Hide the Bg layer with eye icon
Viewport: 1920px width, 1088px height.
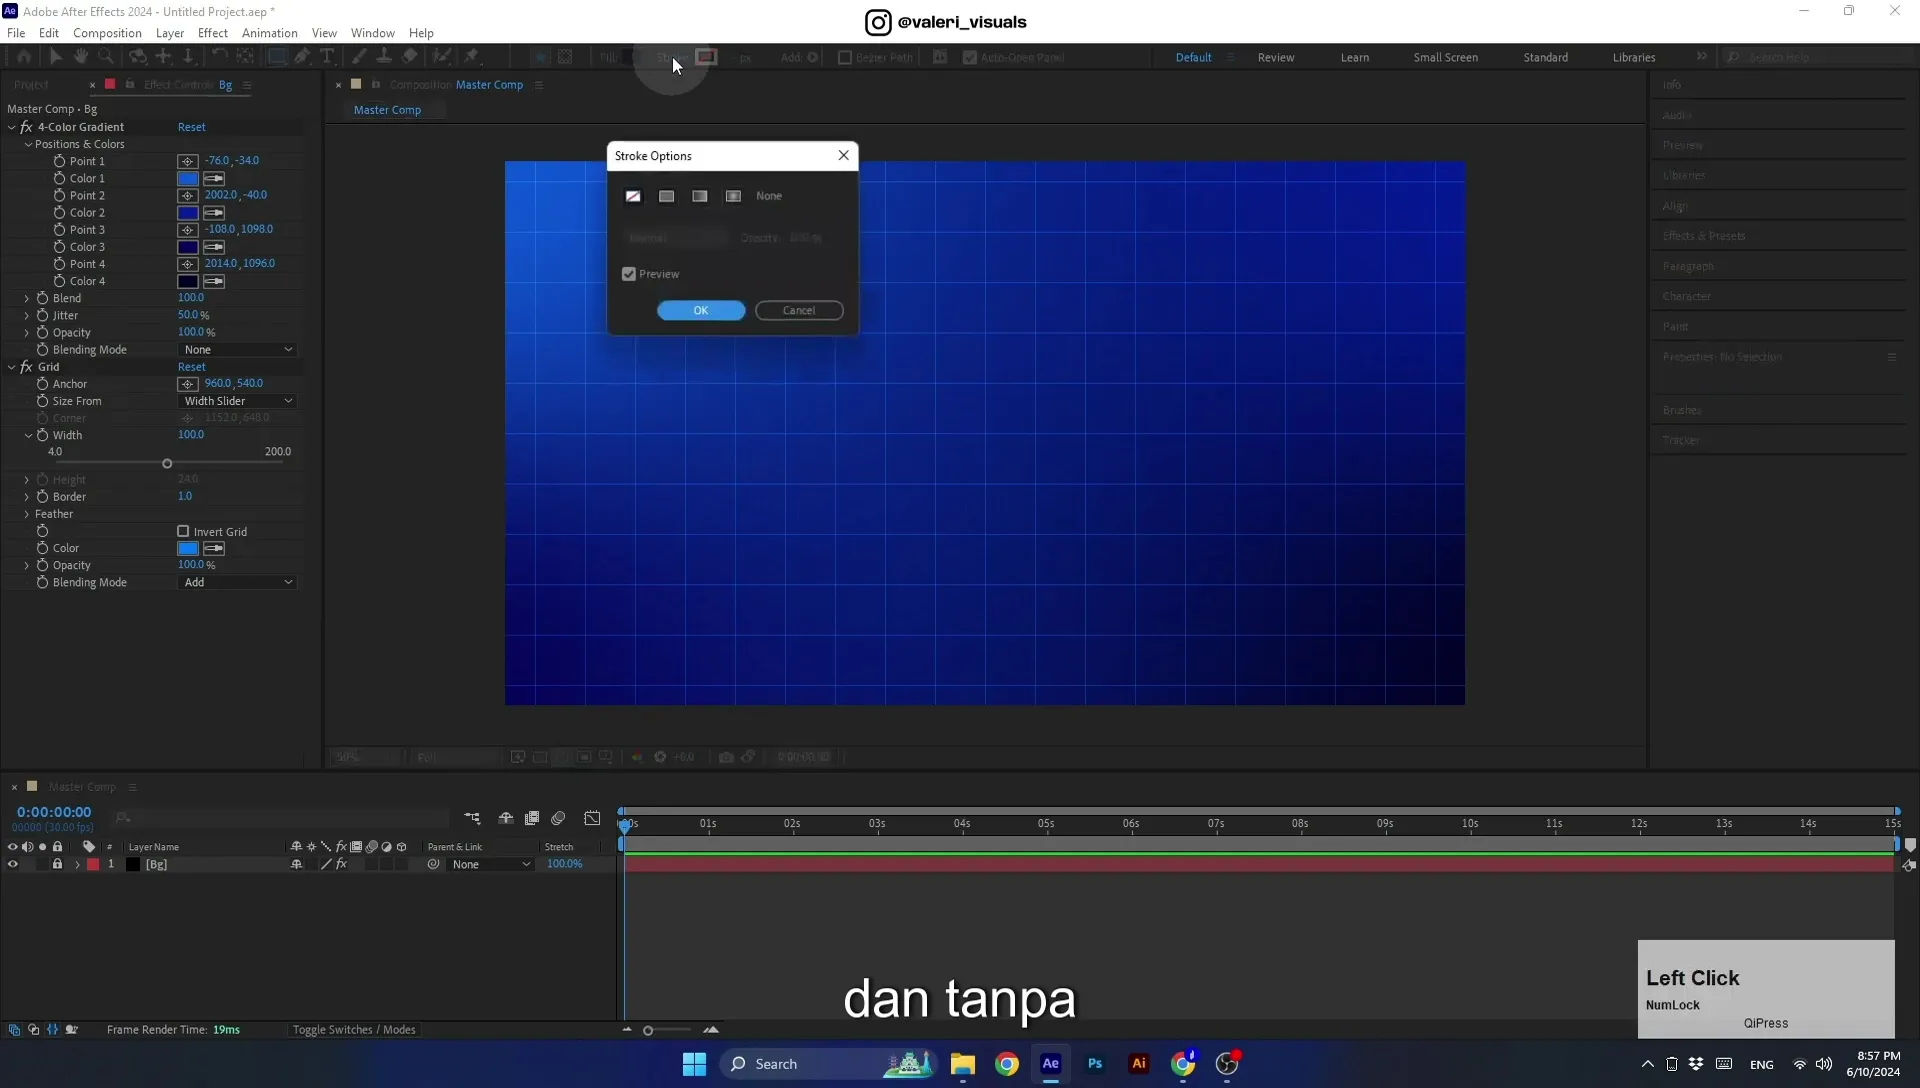[13, 864]
